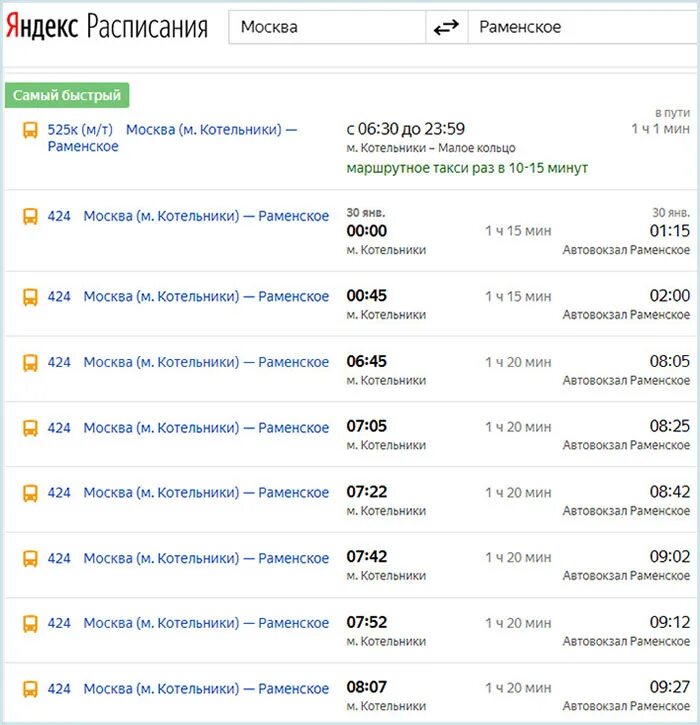This screenshot has width=700, height=725.
Task: Open route 424 link departing 06:45
Action: pos(188,362)
